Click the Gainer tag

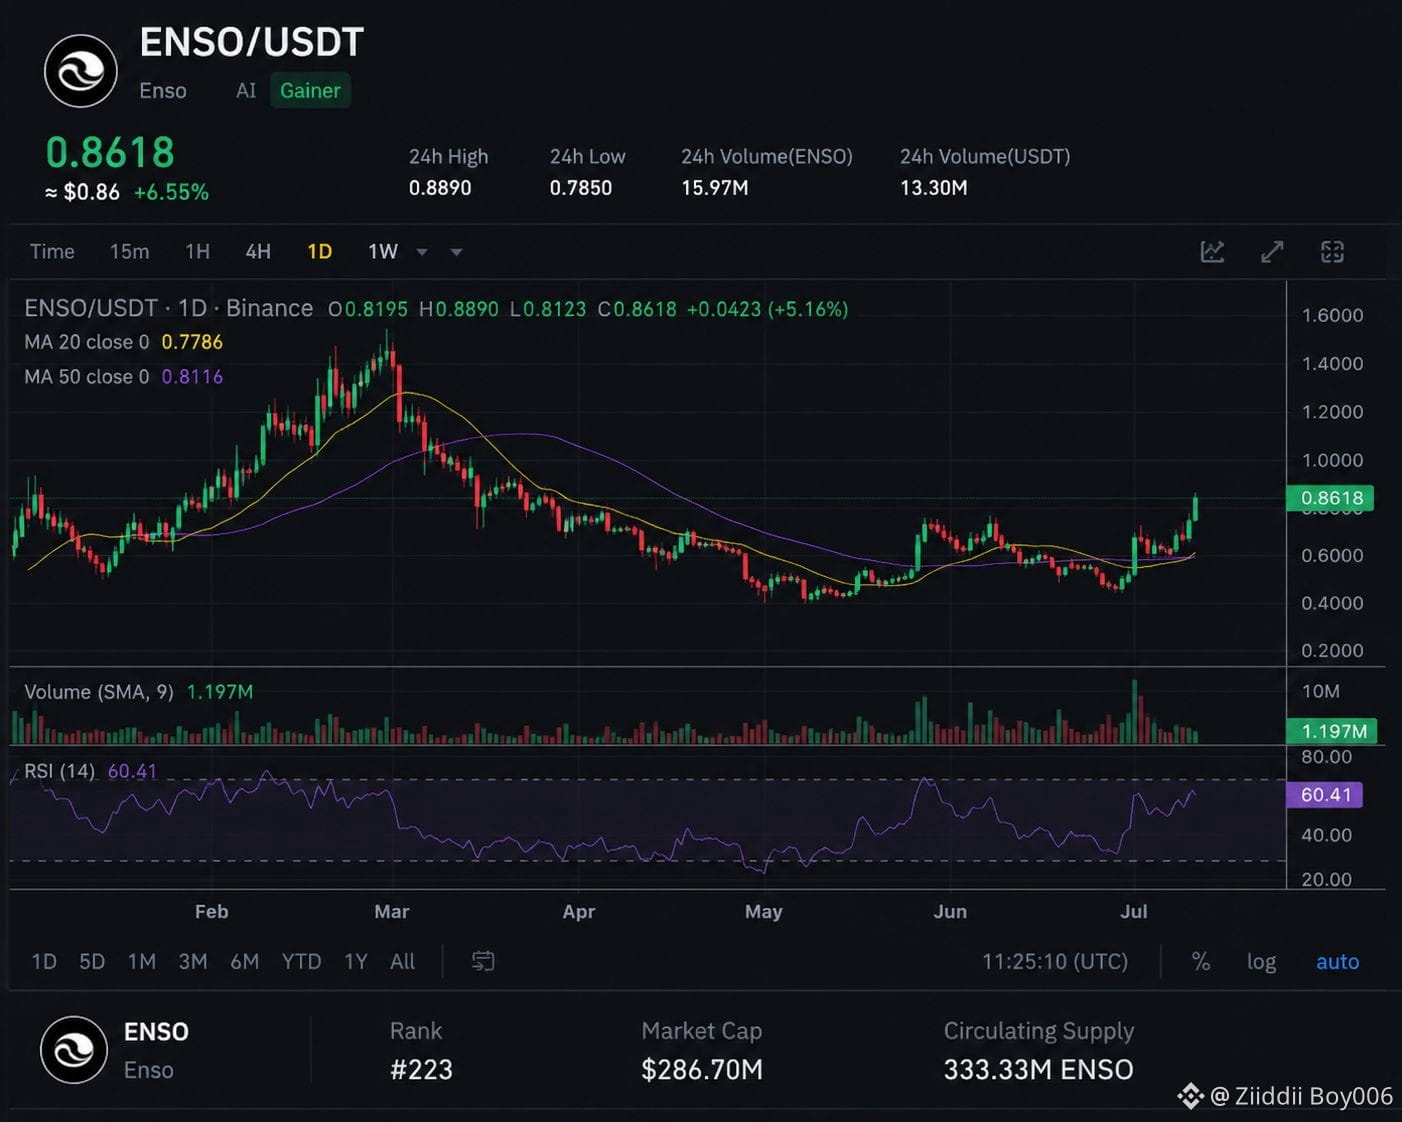point(310,90)
